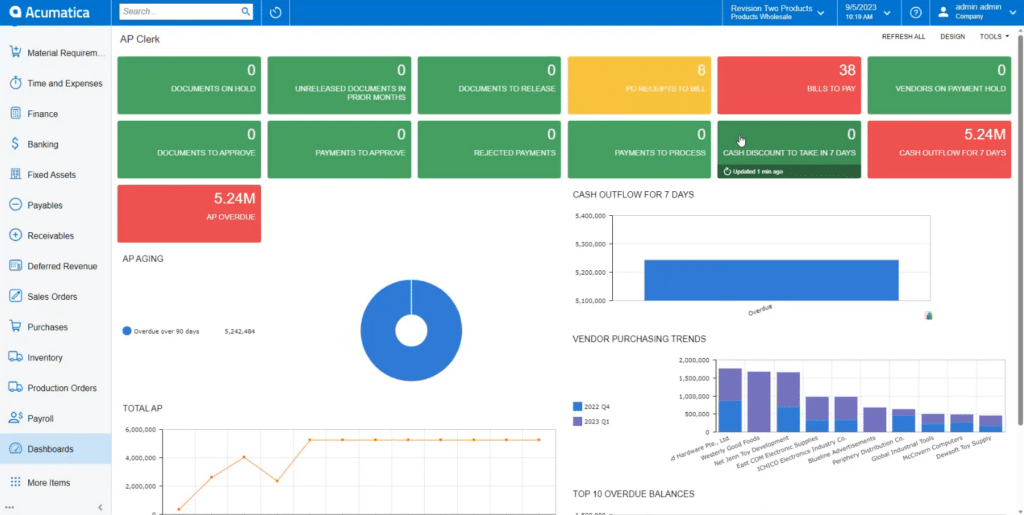Screen dimensions: 1024x515
Task: Click the Westerly Good Foods chart bar
Action: click(x=759, y=401)
